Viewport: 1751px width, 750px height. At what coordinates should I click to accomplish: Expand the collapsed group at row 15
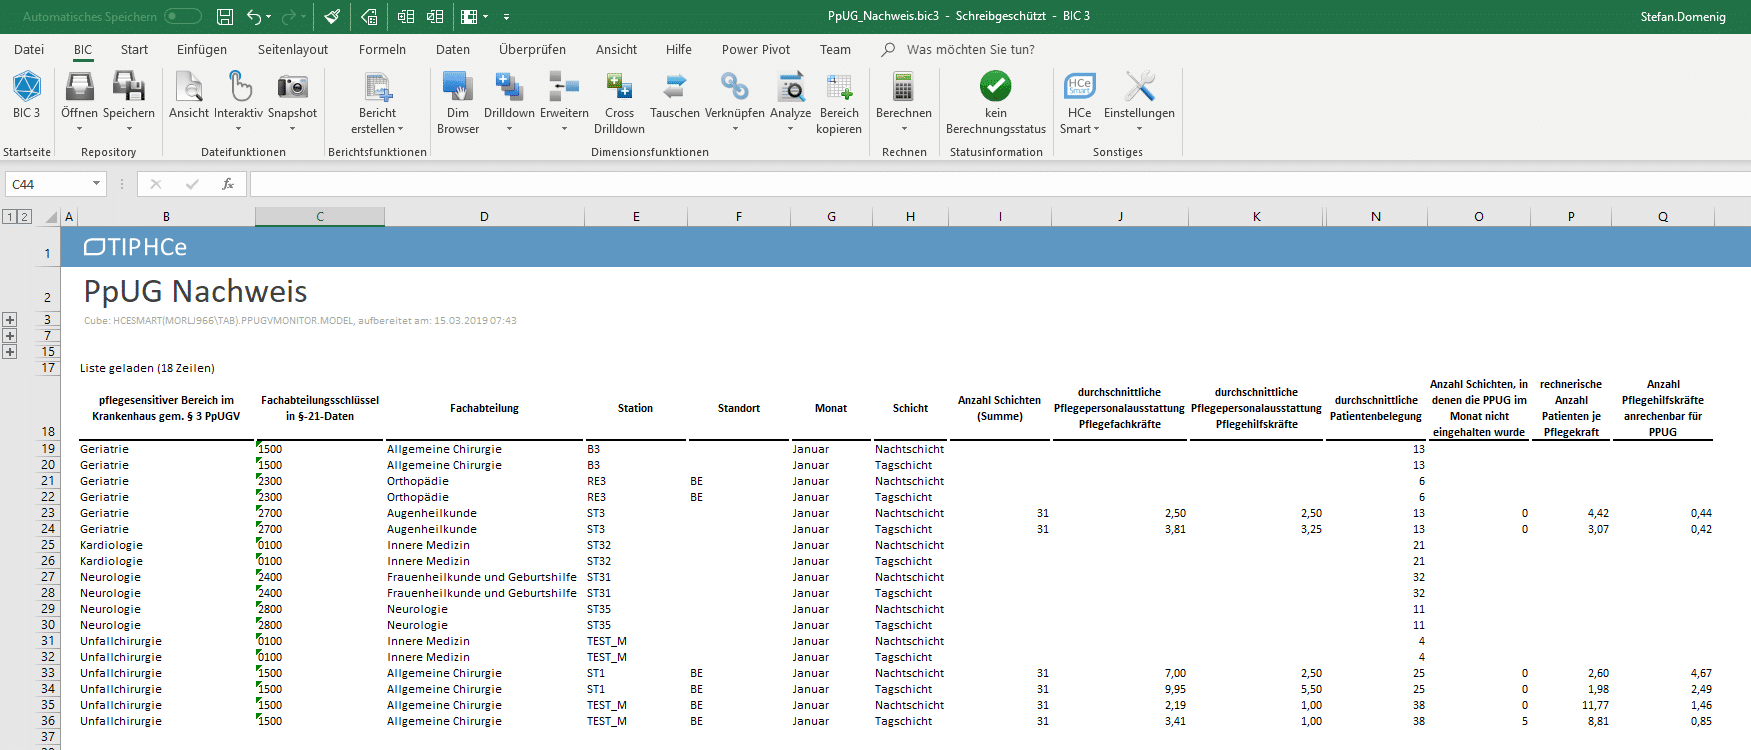(x=10, y=352)
